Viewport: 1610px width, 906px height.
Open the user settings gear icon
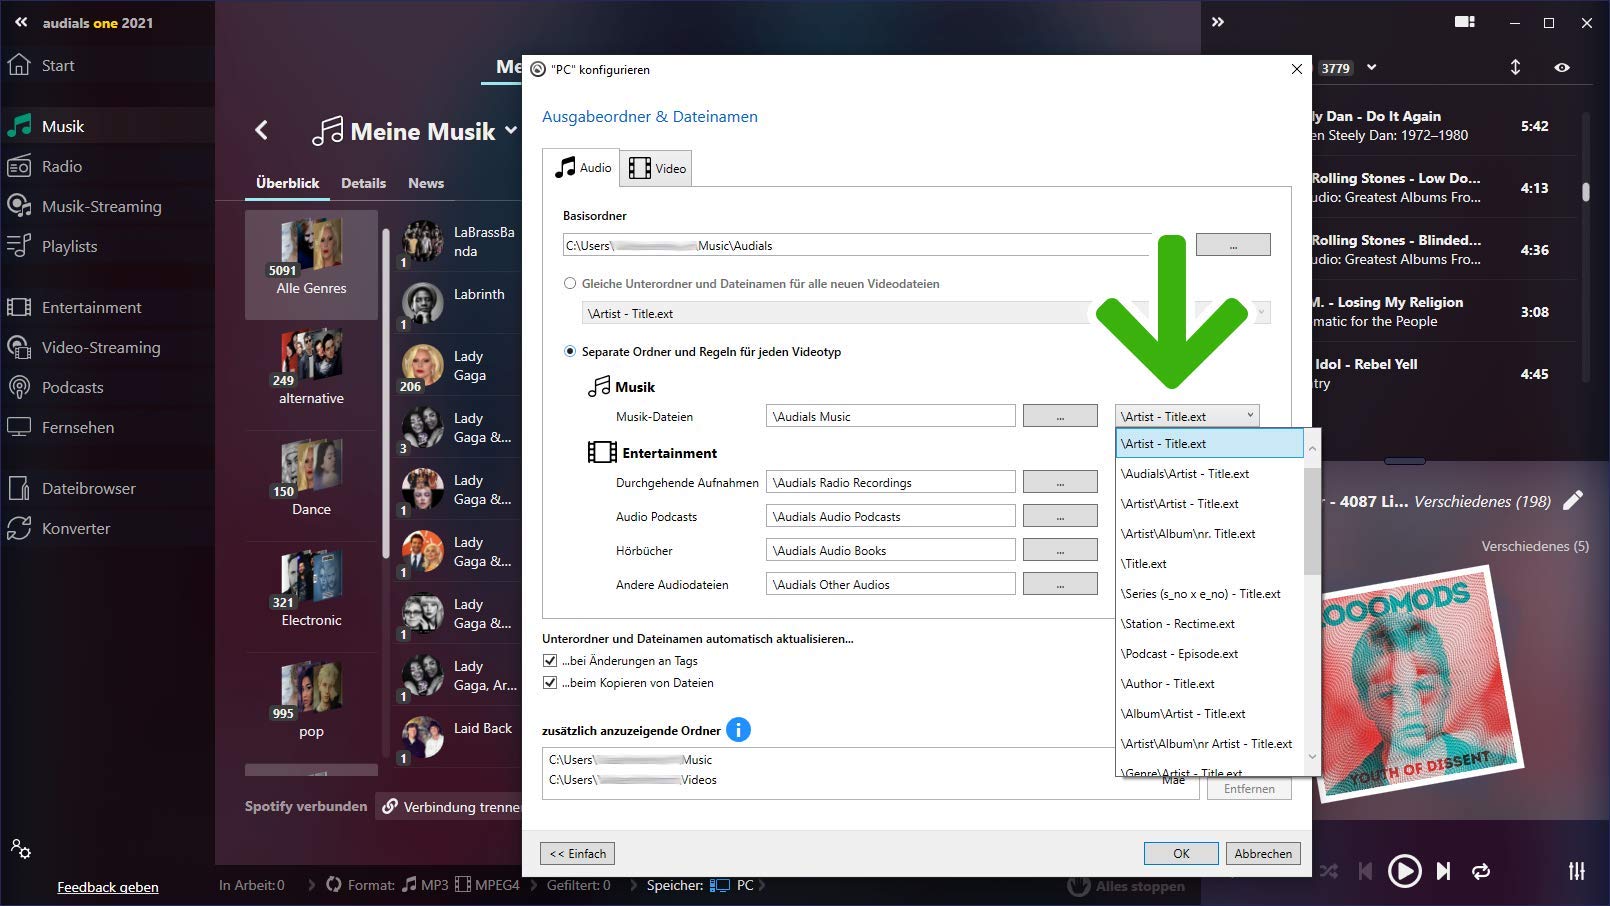tap(21, 849)
